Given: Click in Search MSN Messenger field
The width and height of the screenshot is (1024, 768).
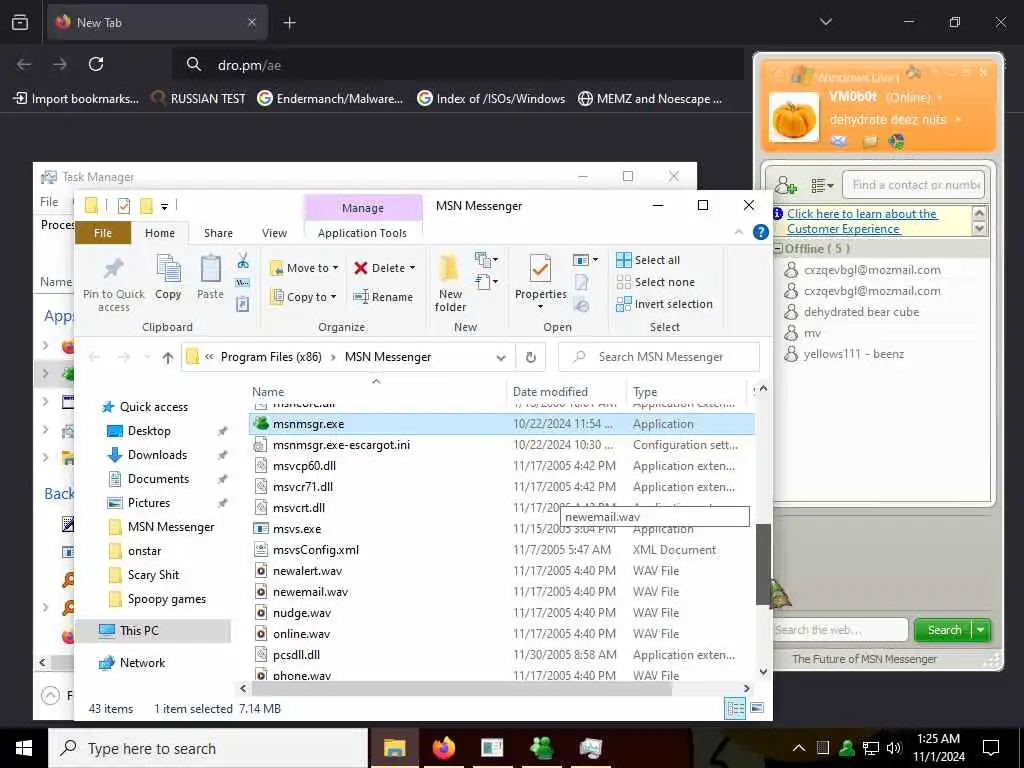Looking at the screenshot, I should (x=659, y=357).
